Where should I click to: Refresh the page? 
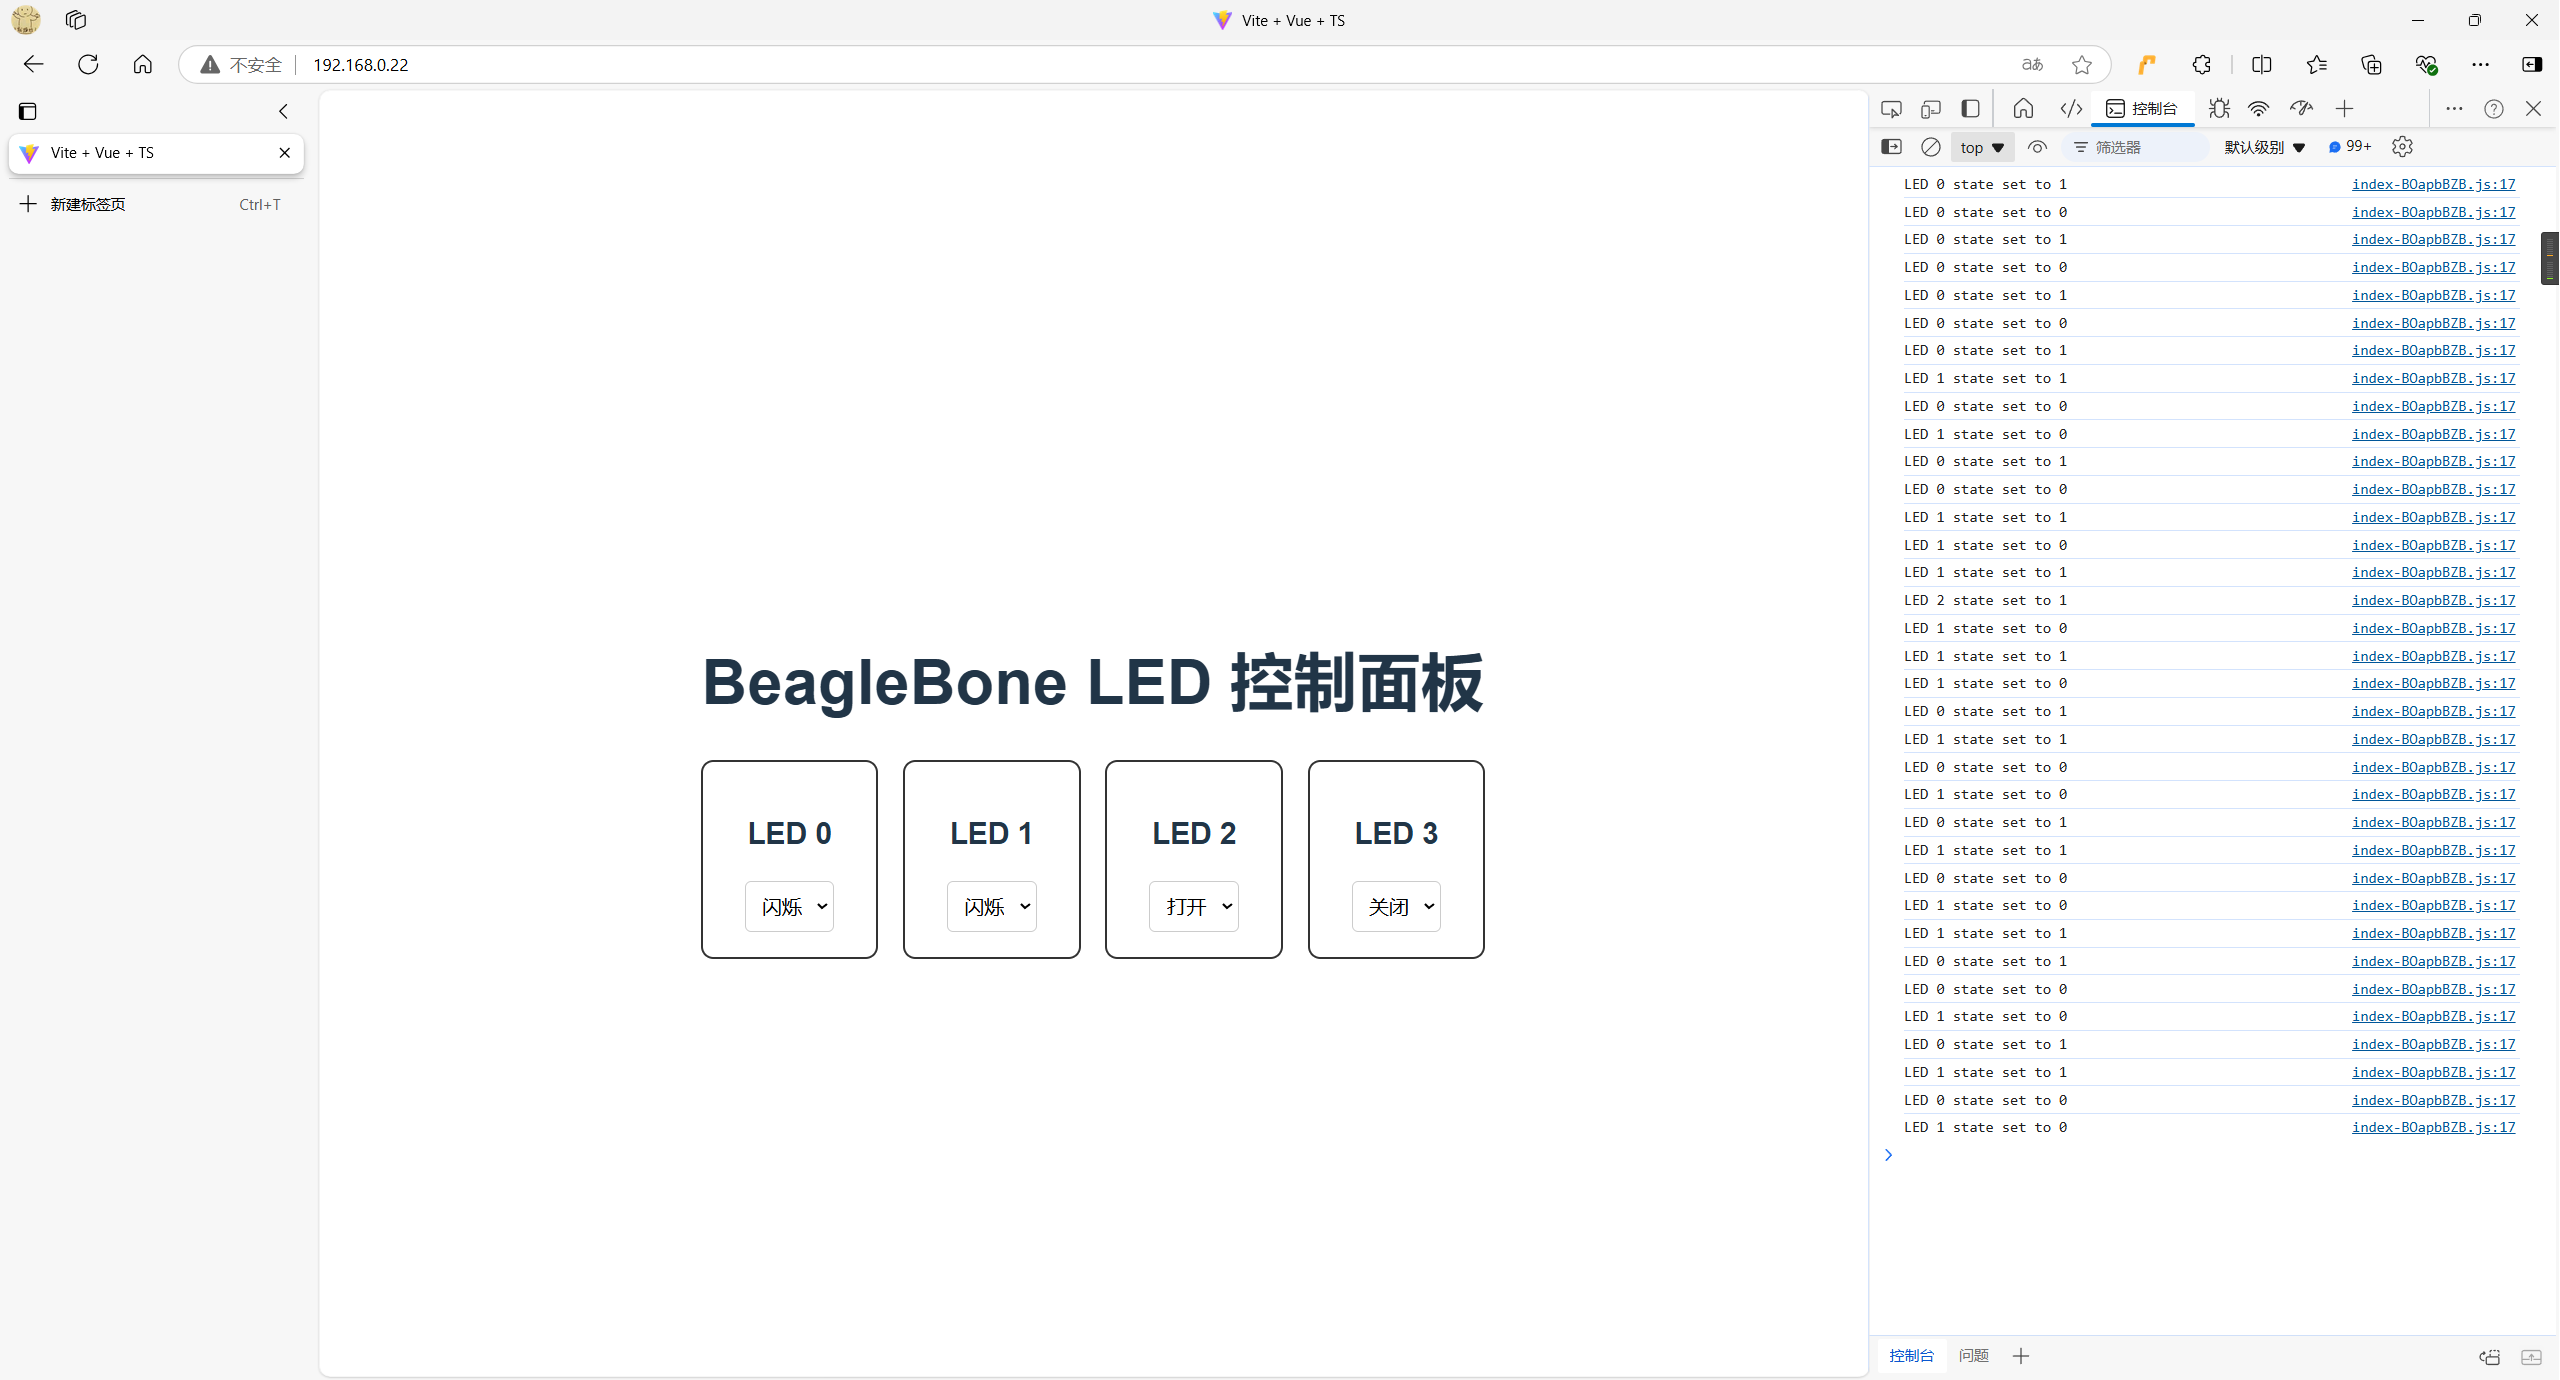[88, 64]
